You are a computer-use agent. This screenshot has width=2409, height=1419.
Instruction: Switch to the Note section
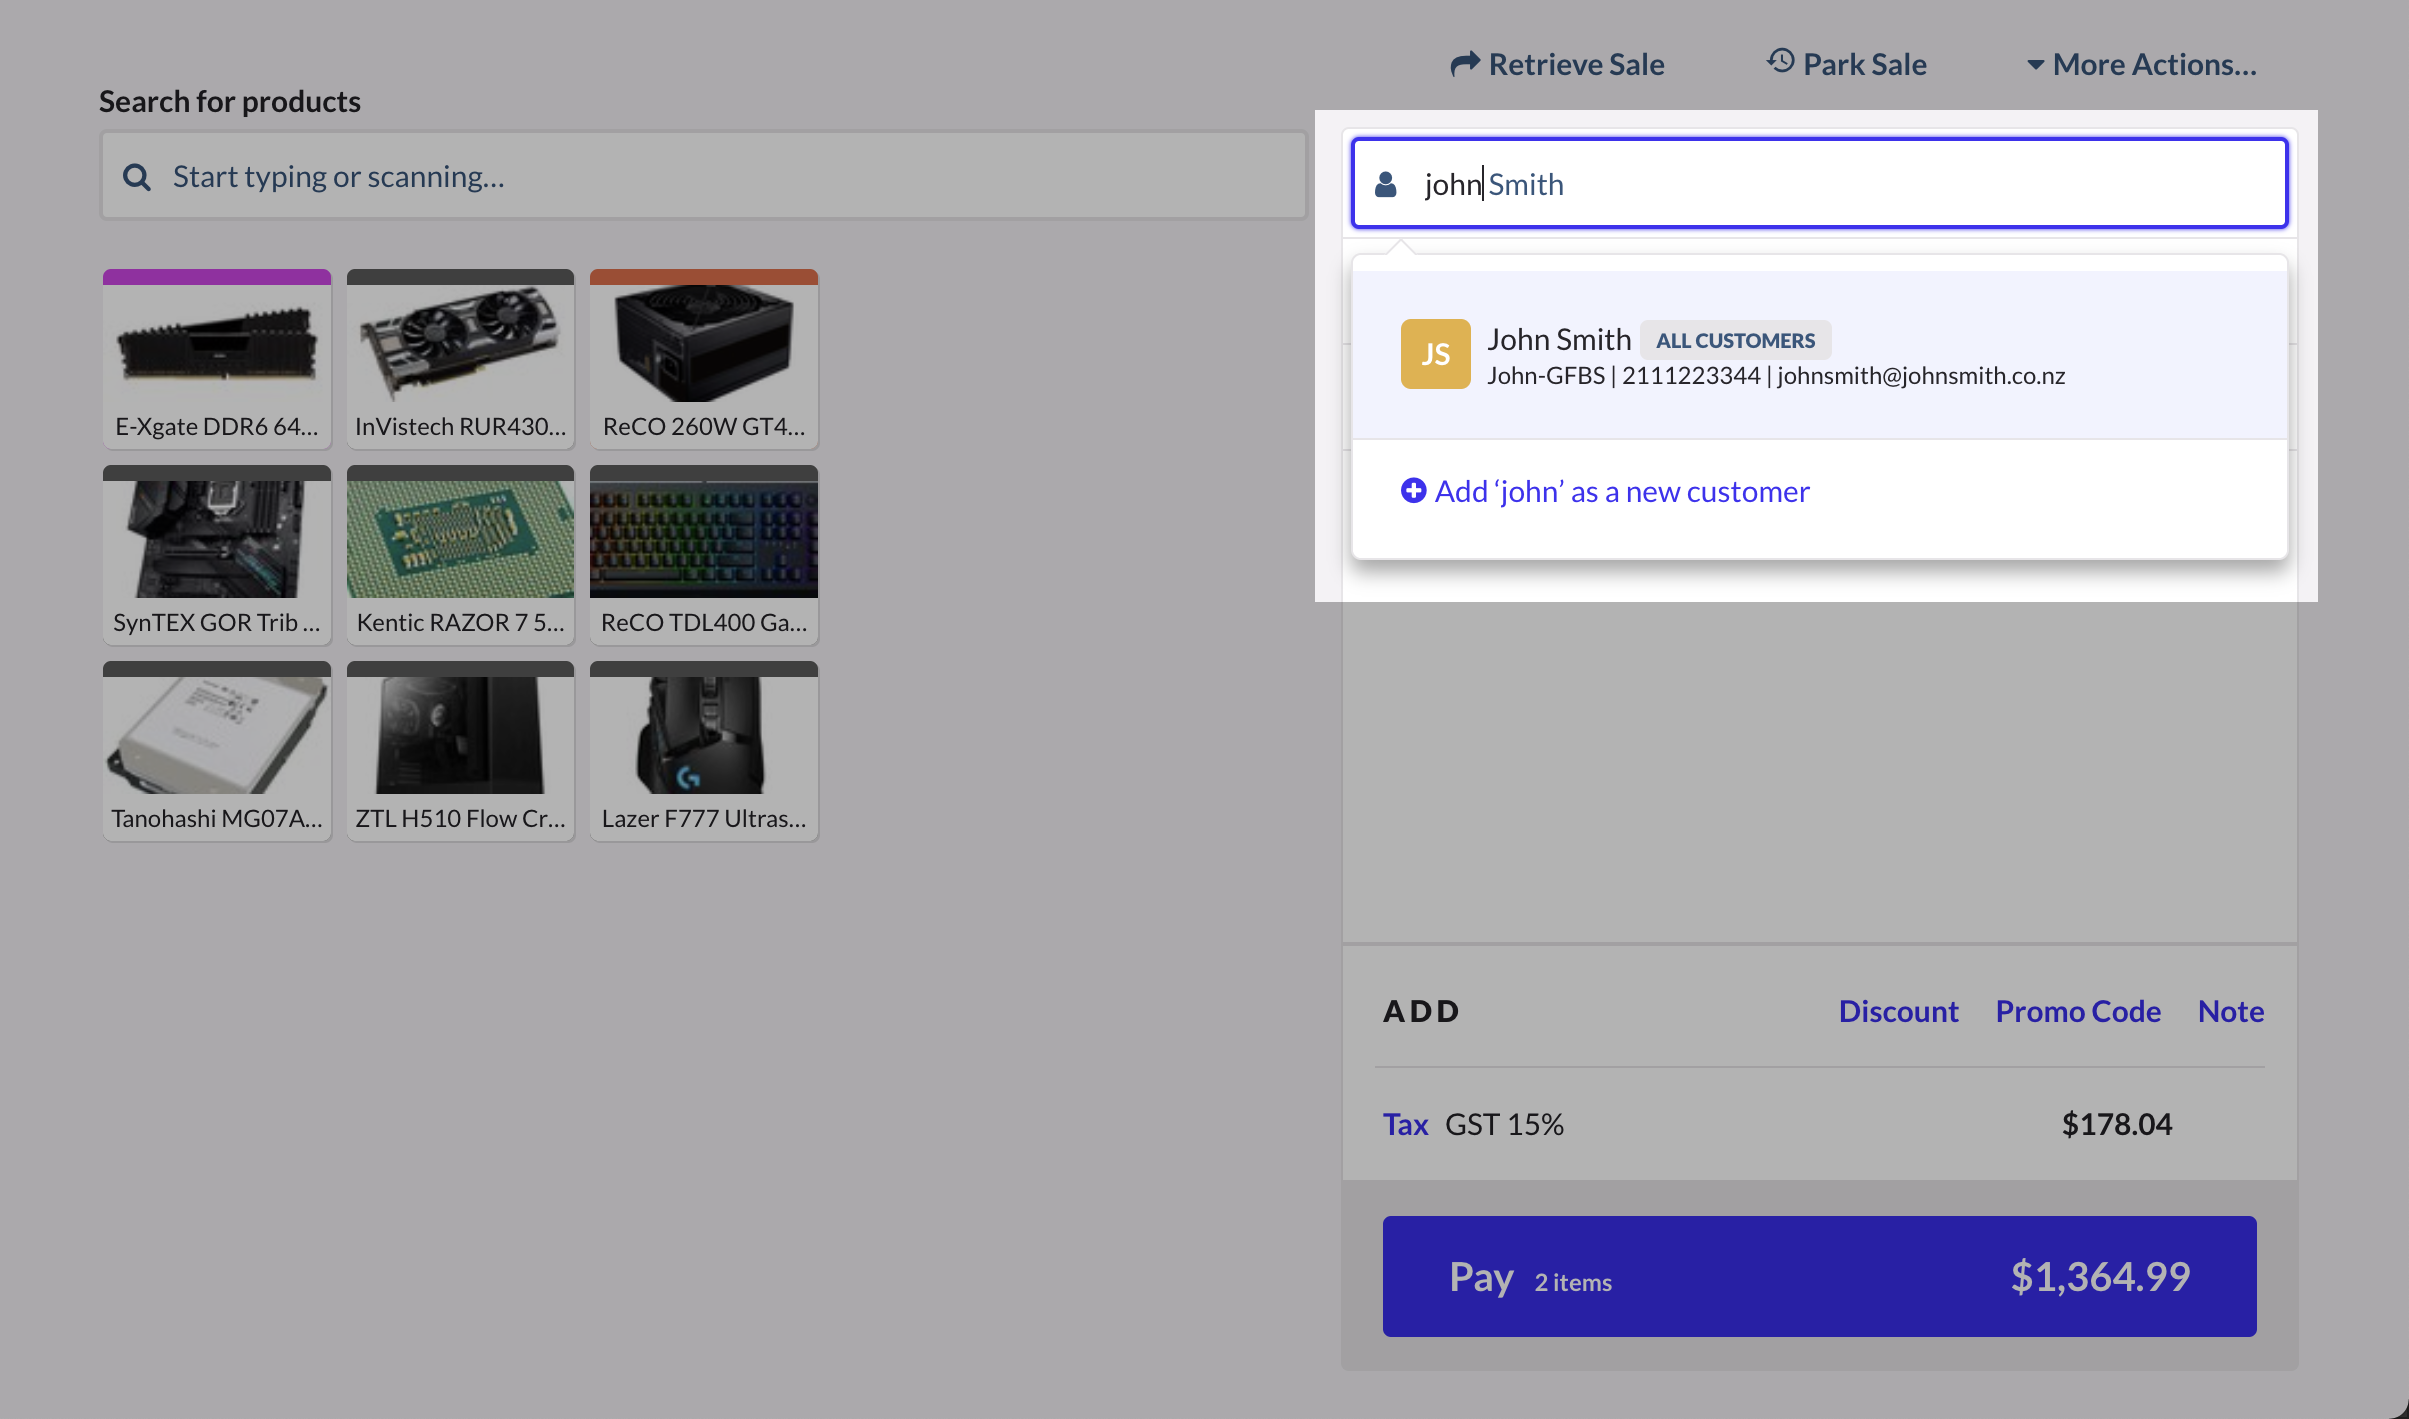click(x=2230, y=1010)
